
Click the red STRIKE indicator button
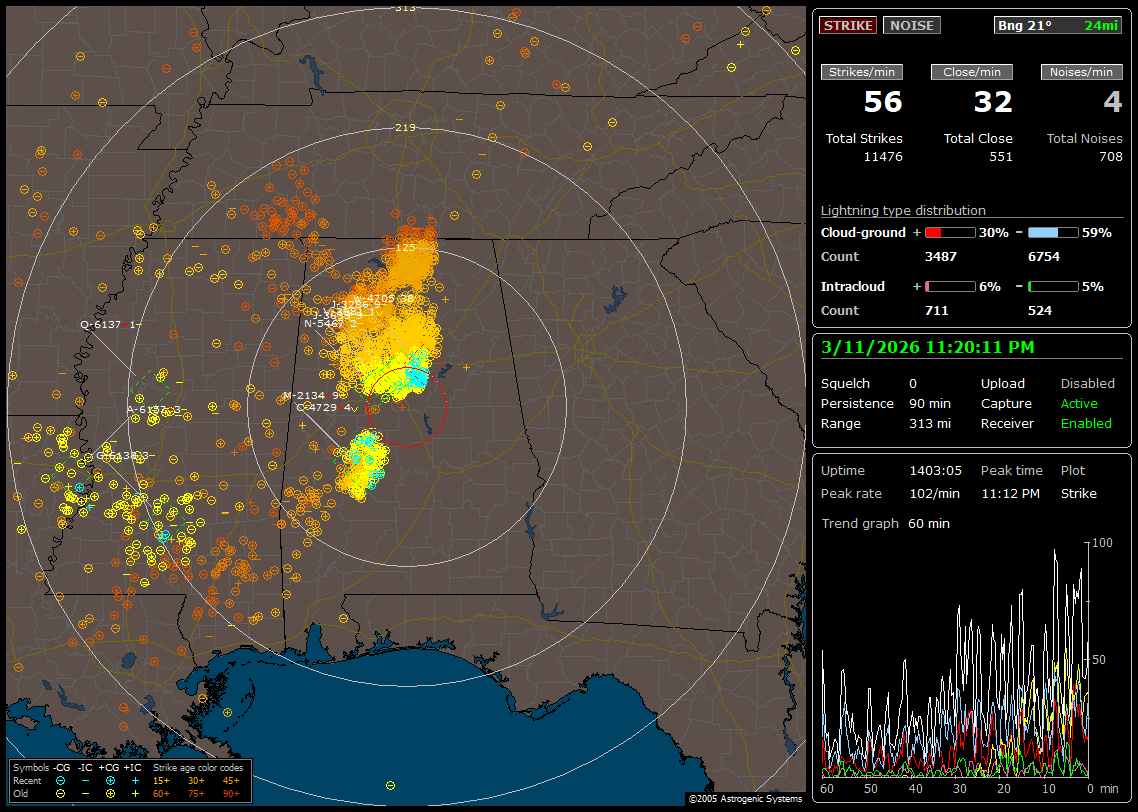coord(848,25)
